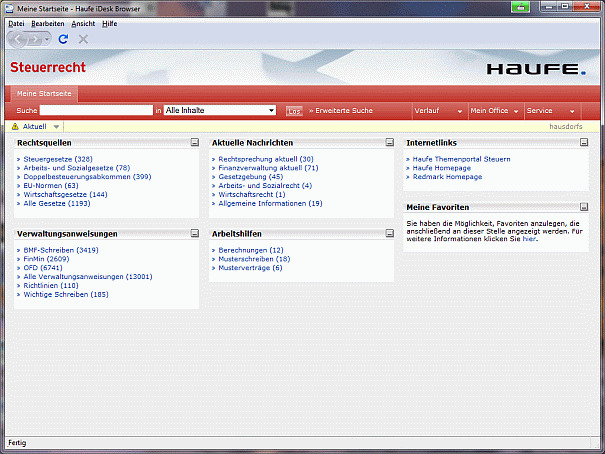Open FinMin (2609)
This screenshot has width=605, height=454.
point(46,259)
